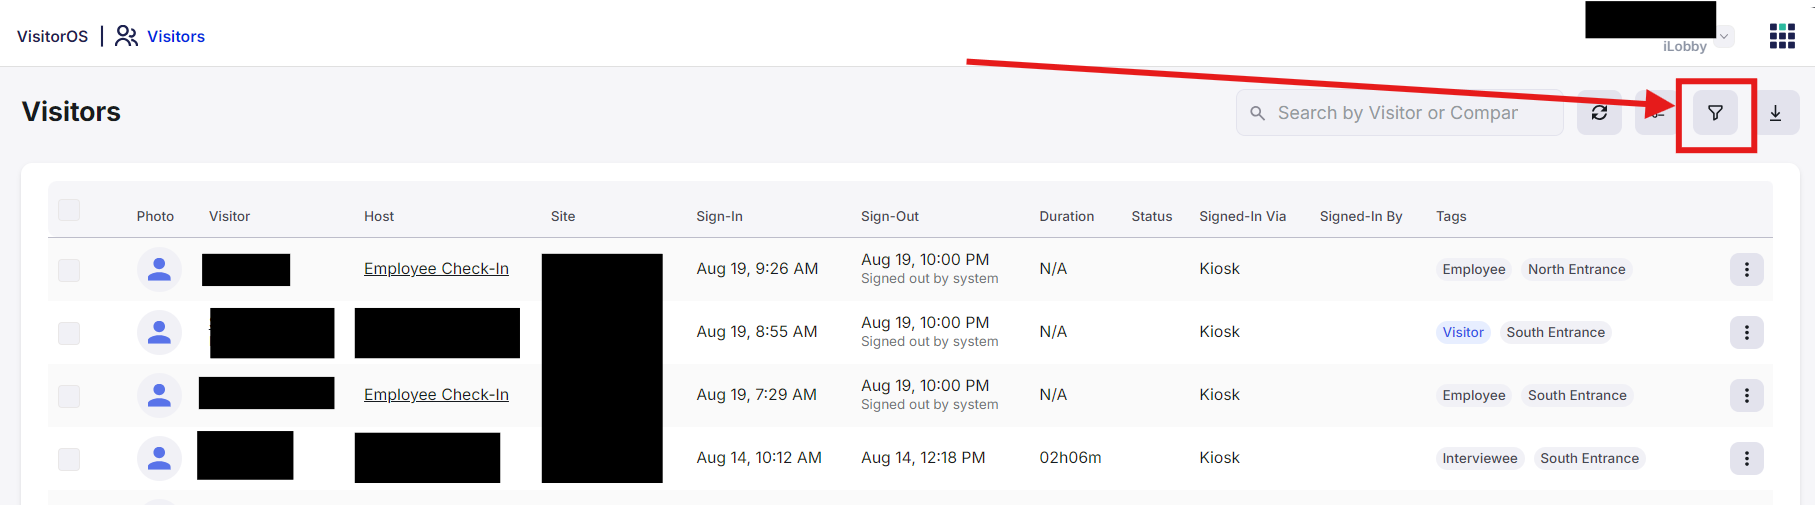Sort by the Sign-Out column header
Viewport: 1815px width, 505px height.
pos(890,216)
